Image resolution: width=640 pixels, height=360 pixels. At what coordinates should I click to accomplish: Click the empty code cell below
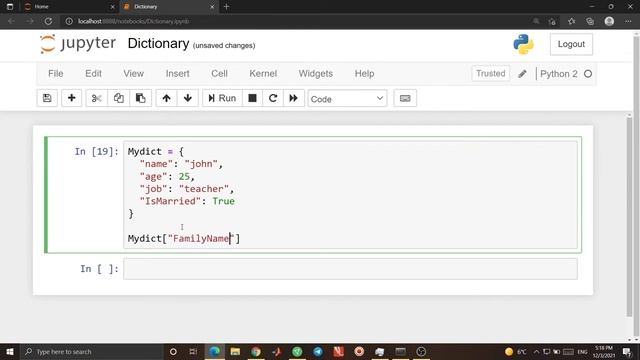pos(350,269)
